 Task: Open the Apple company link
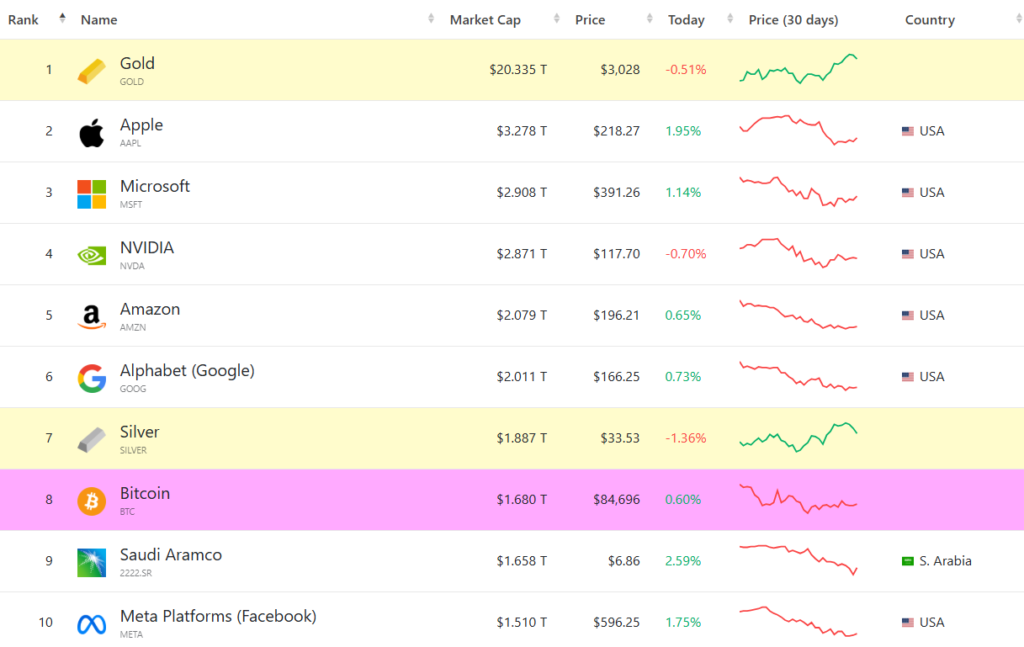pyautogui.click(x=141, y=125)
